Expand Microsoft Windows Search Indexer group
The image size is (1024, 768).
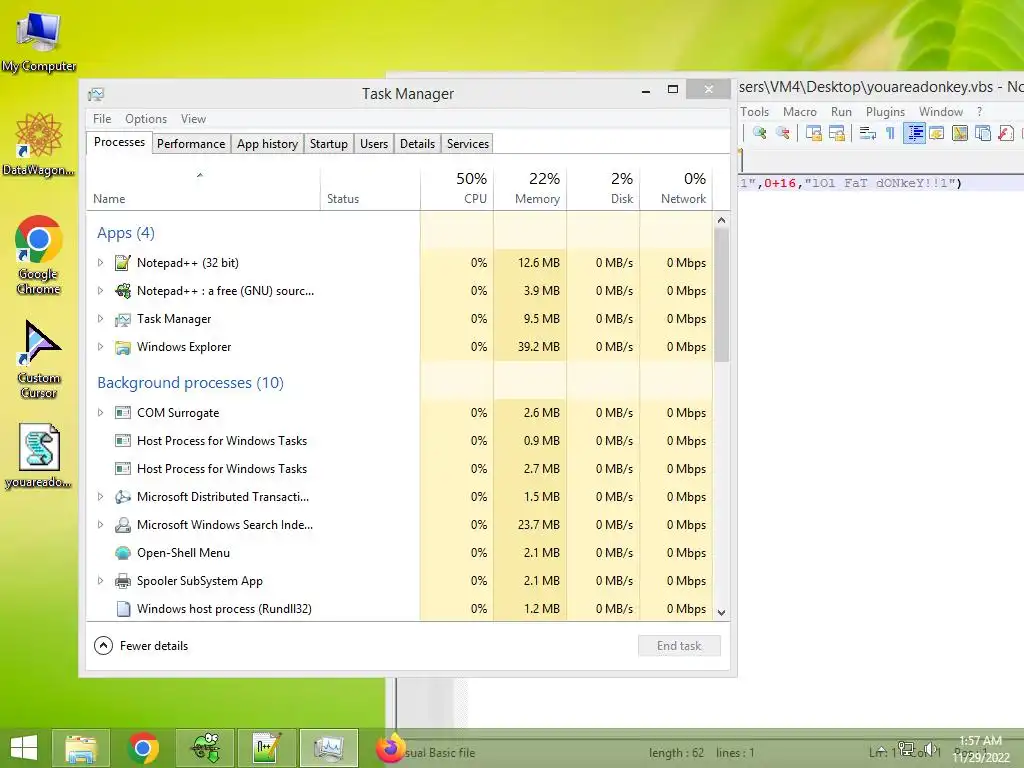pyautogui.click(x=100, y=525)
